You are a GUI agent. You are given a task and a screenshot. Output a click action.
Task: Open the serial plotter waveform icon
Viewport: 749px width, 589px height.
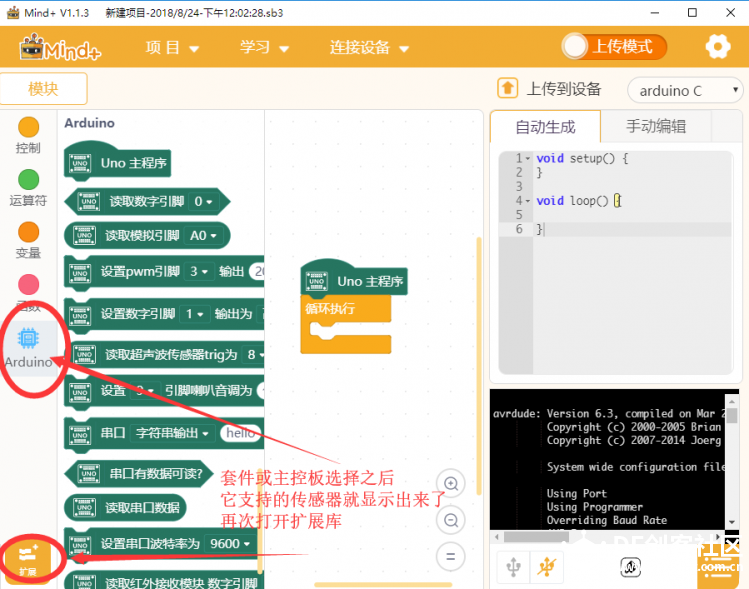coord(631,567)
